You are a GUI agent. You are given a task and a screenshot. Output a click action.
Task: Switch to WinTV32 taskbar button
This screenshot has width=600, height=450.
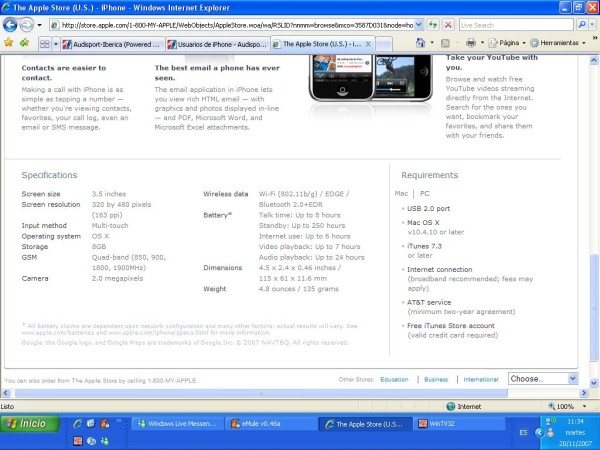click(459, 424)
